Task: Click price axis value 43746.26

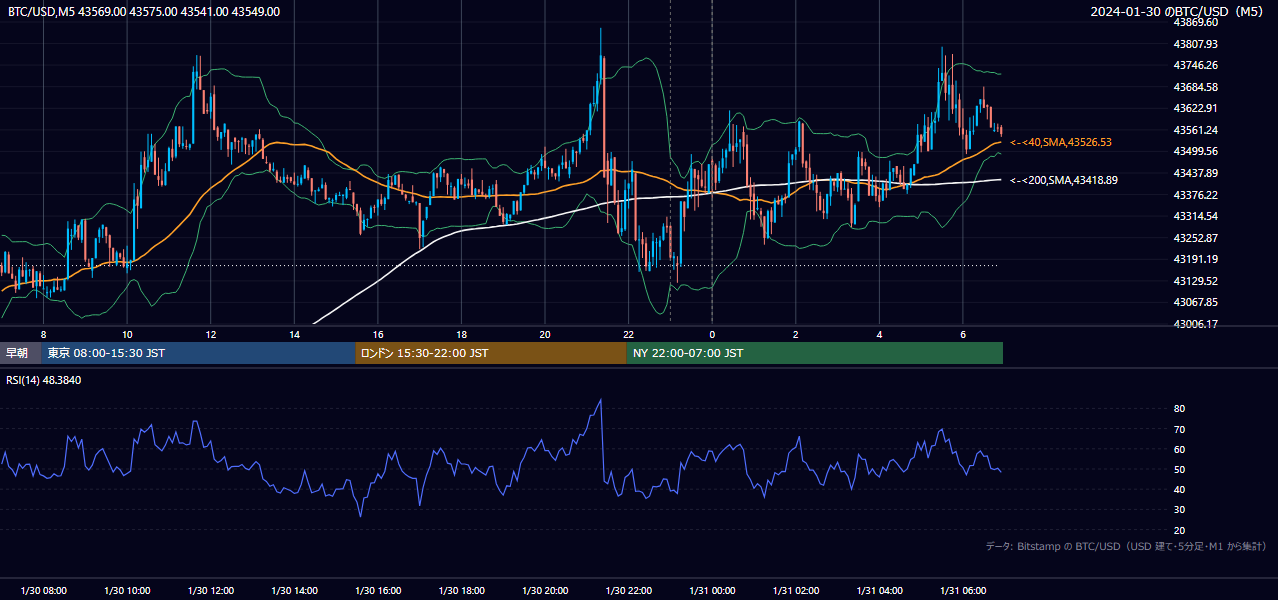Action: 1195,65
